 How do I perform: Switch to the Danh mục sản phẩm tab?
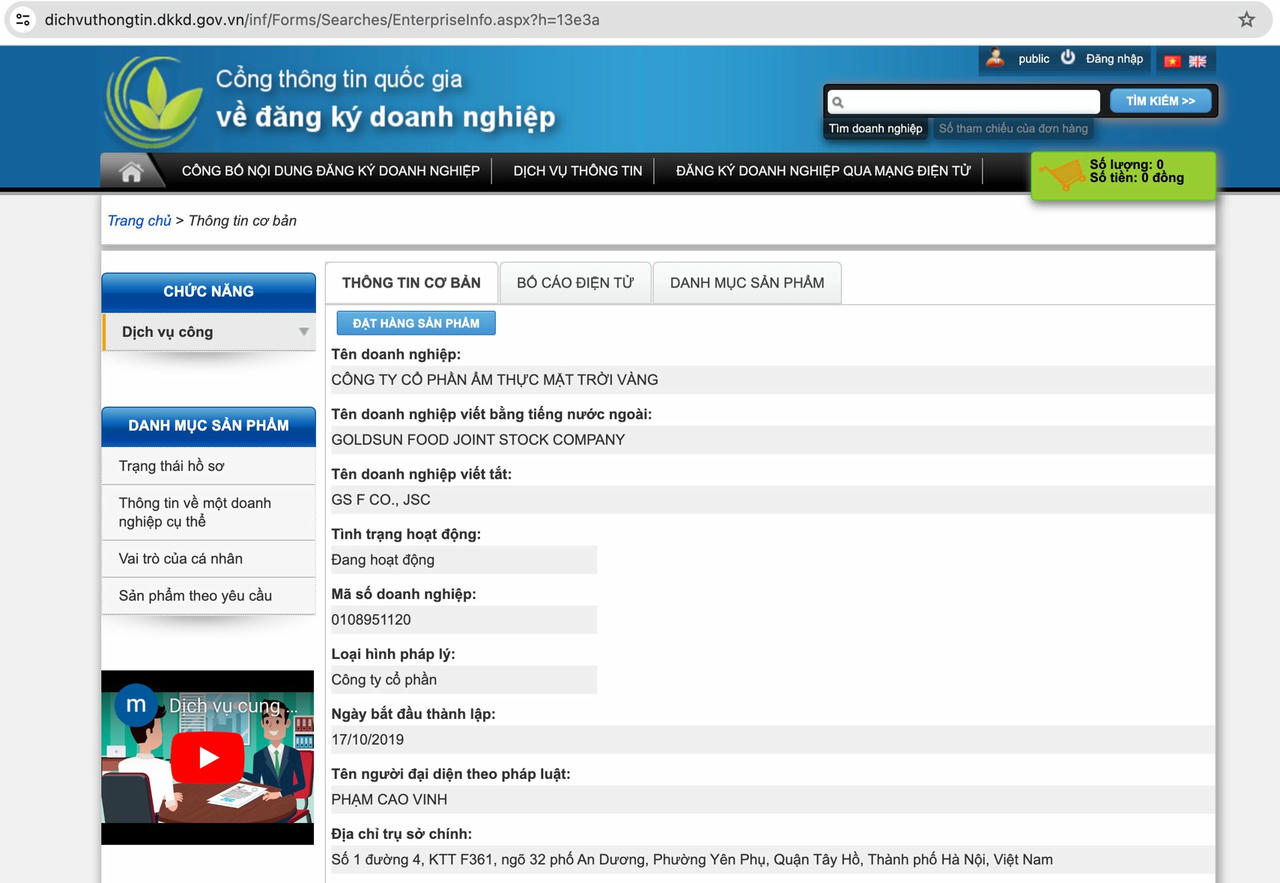(x=747, y=283)
